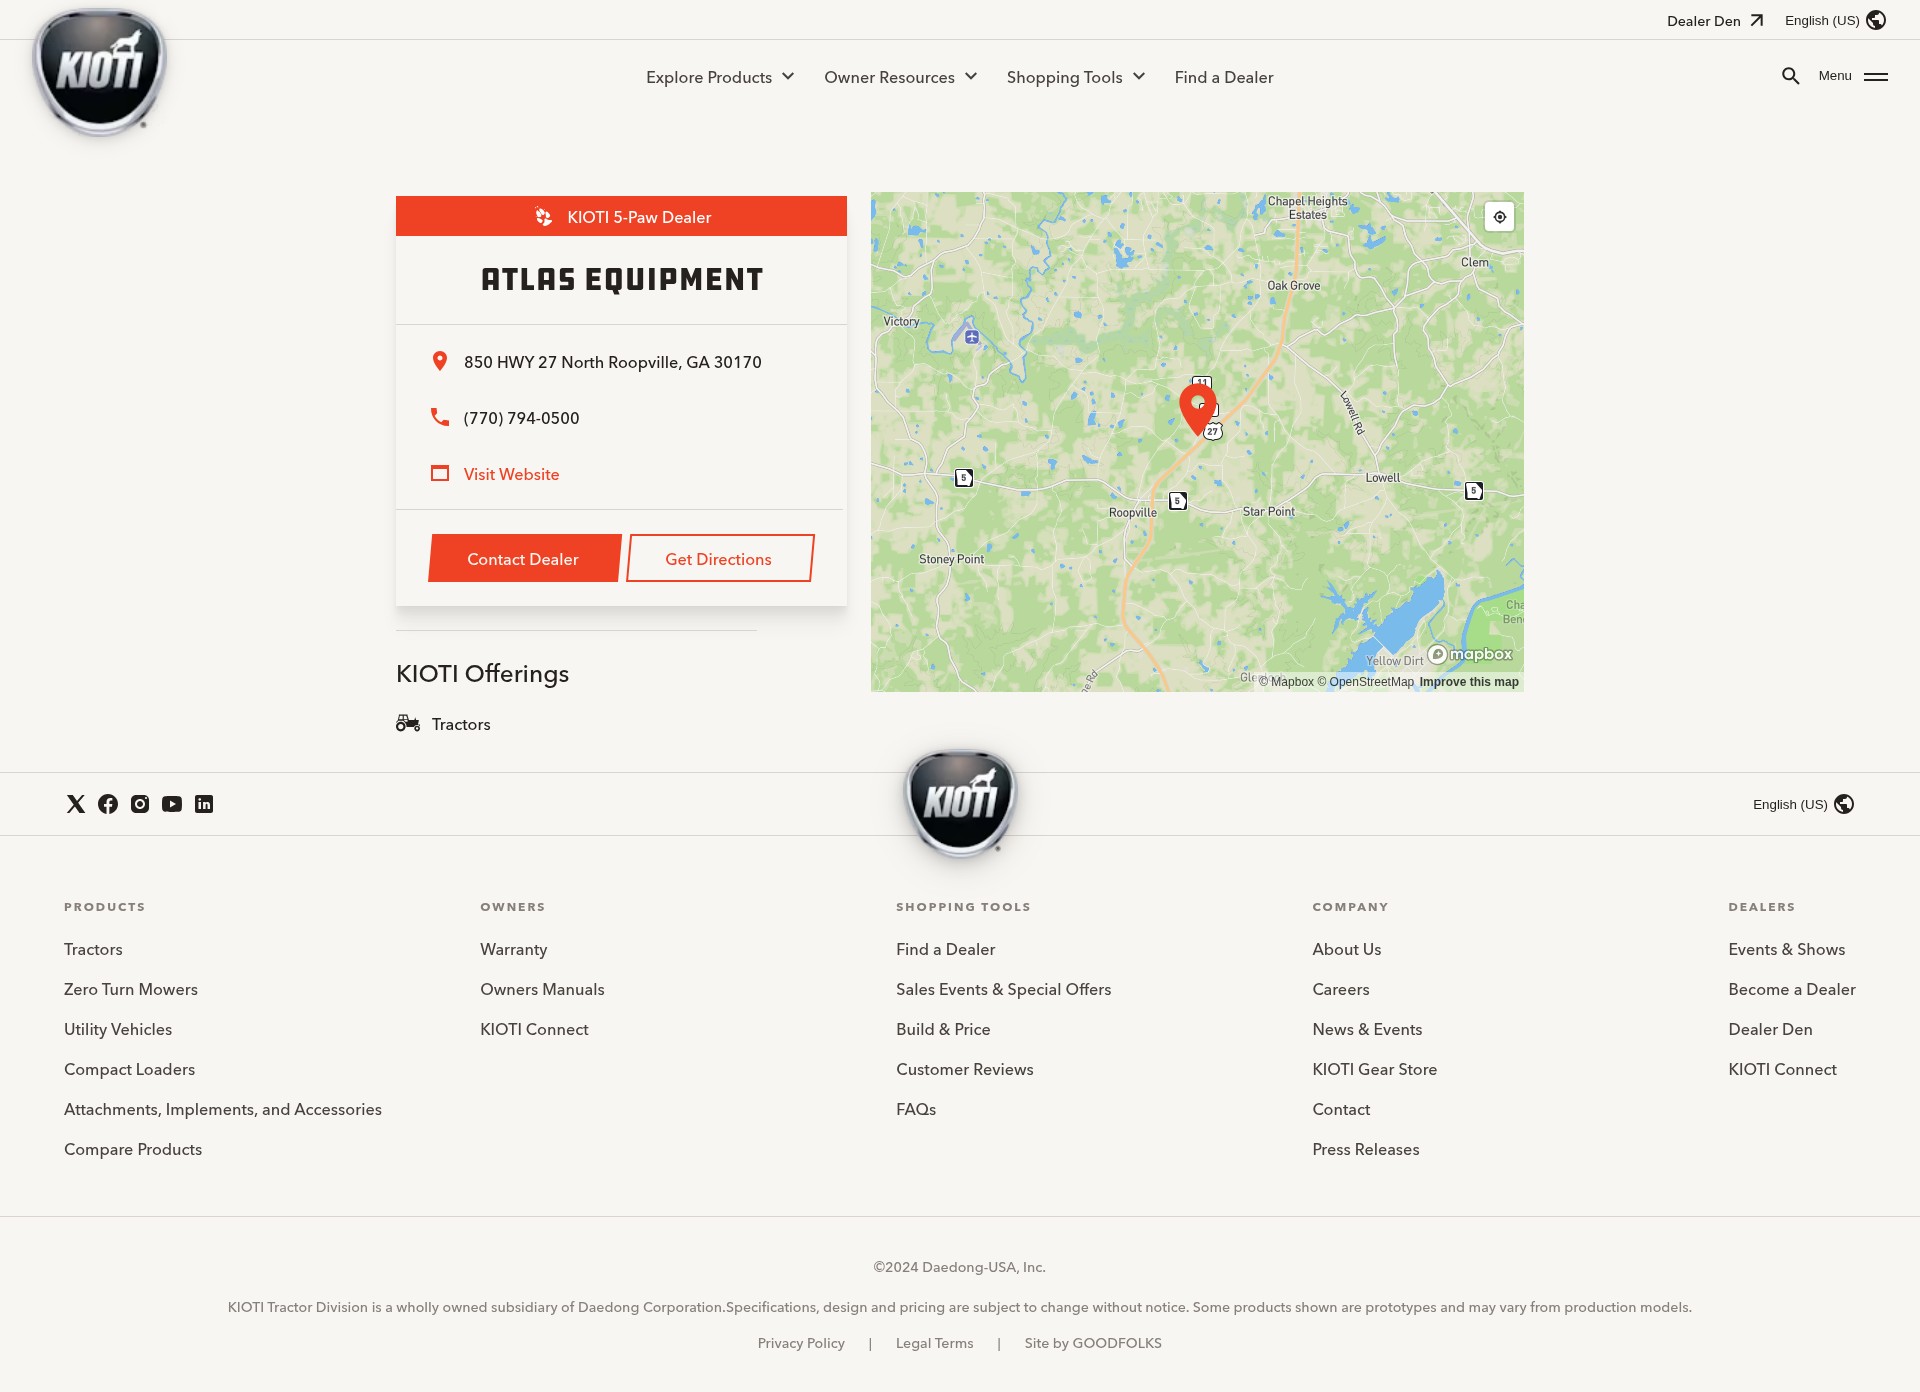
Task: Open footer Tractors link under Products
Action: click(x=93, y=949)
